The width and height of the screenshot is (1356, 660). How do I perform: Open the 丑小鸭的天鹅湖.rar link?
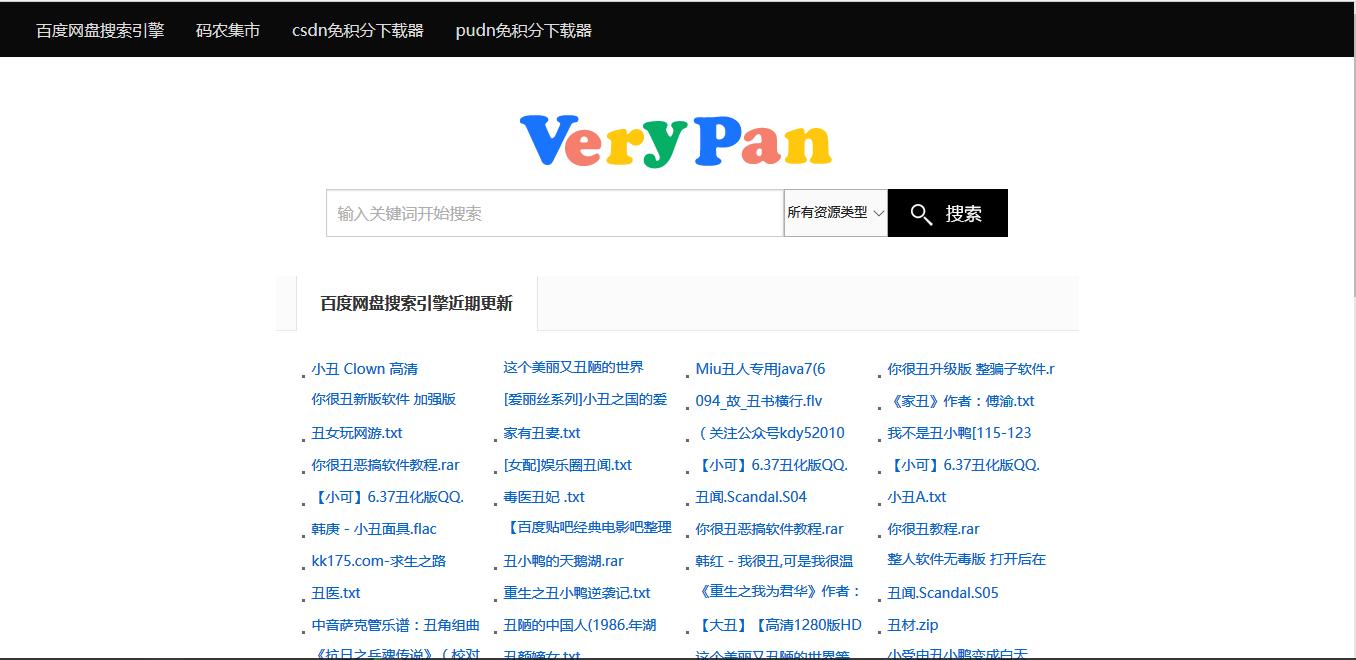564,561
